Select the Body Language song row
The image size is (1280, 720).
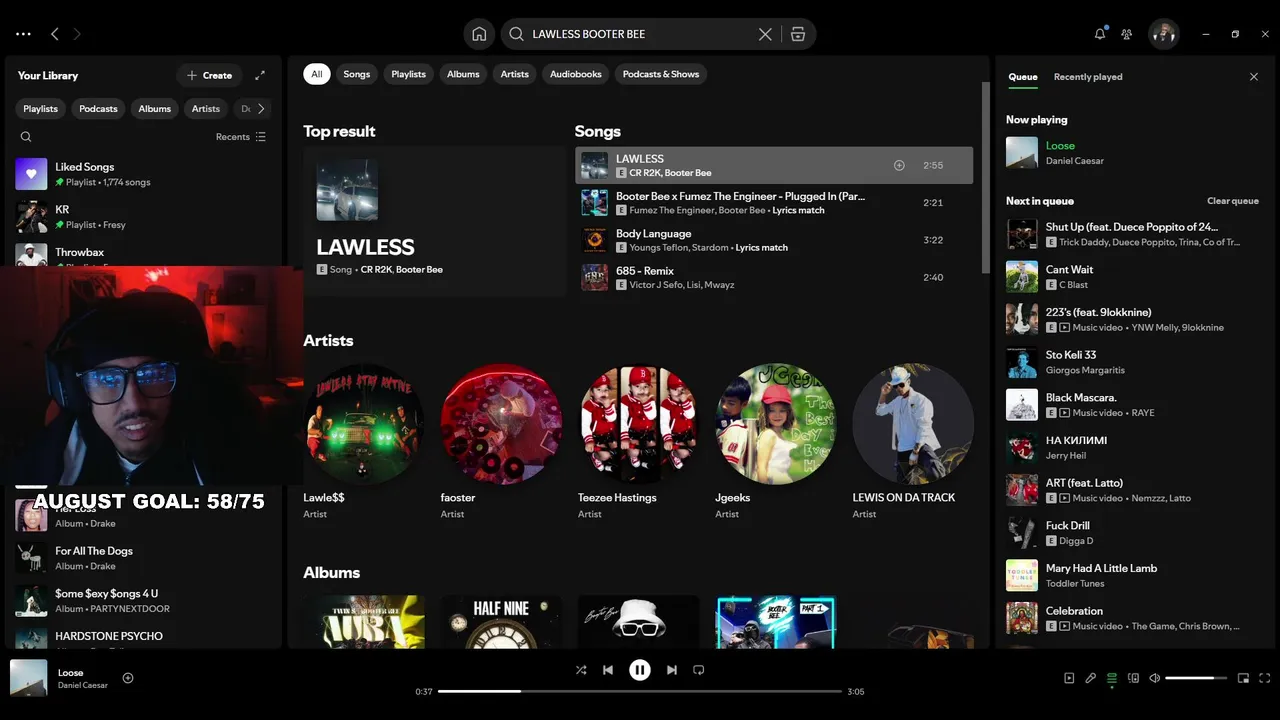point(774,240)
